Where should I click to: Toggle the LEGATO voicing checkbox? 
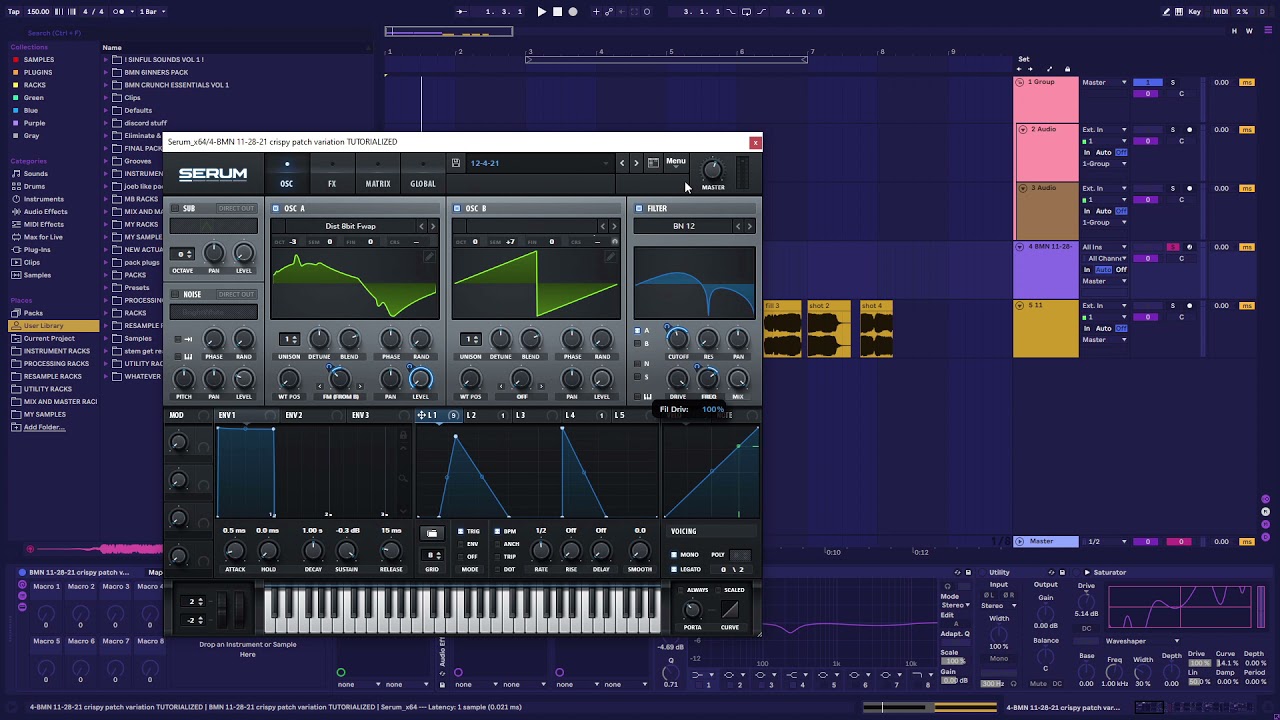tap(674, 569)
